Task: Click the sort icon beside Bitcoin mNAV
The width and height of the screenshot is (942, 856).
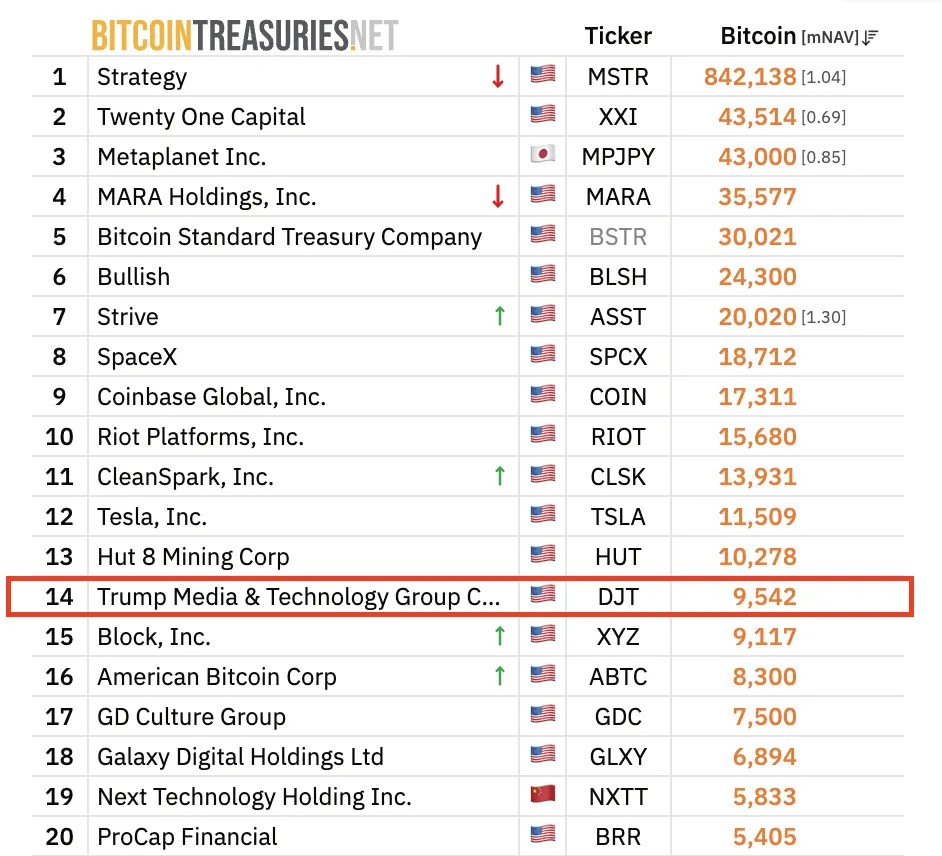Action: (870, 37)
